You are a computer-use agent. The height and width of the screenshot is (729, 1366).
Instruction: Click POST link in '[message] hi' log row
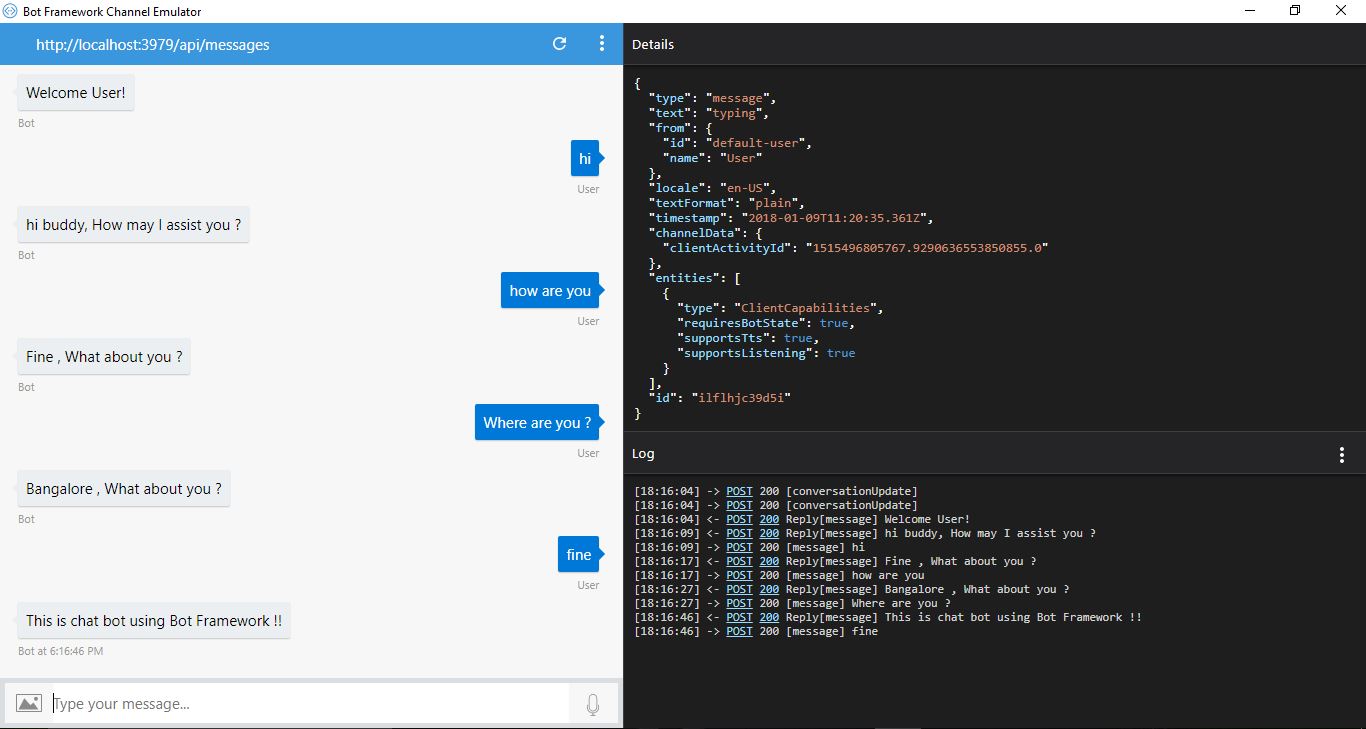pyautogui.click(x=739, y=547)
